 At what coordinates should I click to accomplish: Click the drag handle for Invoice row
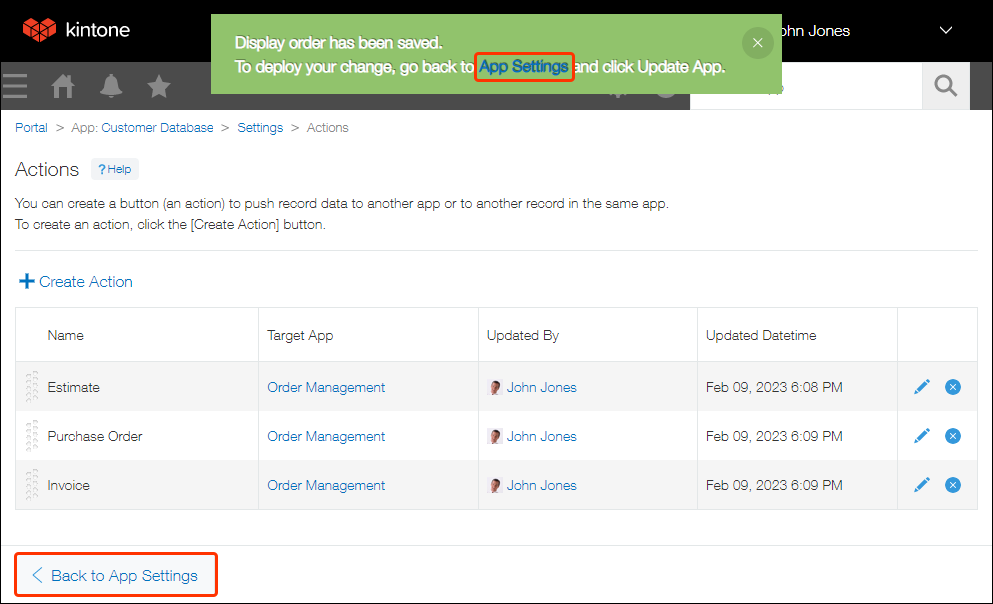point(32,485)
